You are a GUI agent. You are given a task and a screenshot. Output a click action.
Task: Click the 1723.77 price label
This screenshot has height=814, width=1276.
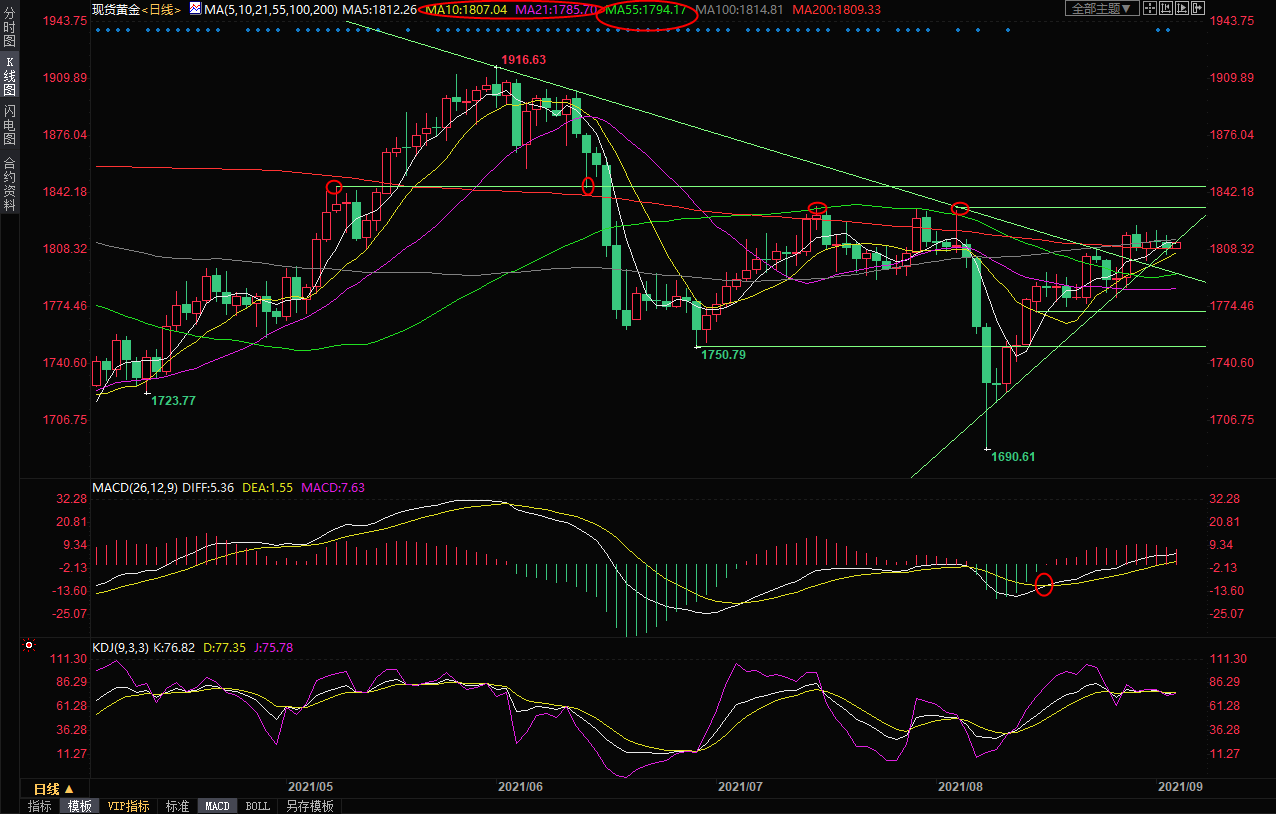tap(173, 400)
